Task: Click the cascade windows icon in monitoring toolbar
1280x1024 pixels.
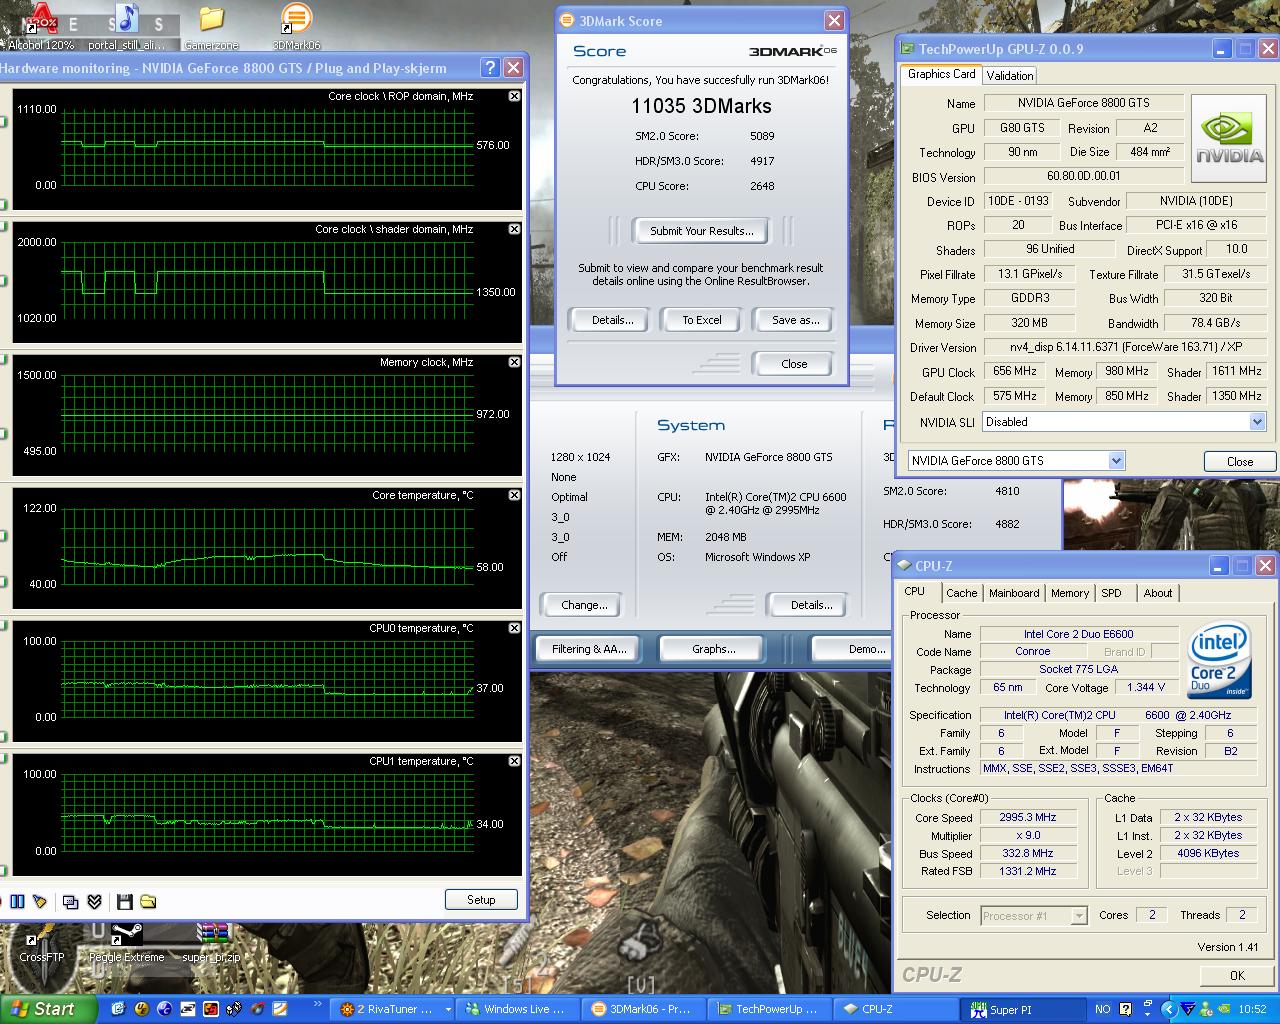Action: coord(70,901)
